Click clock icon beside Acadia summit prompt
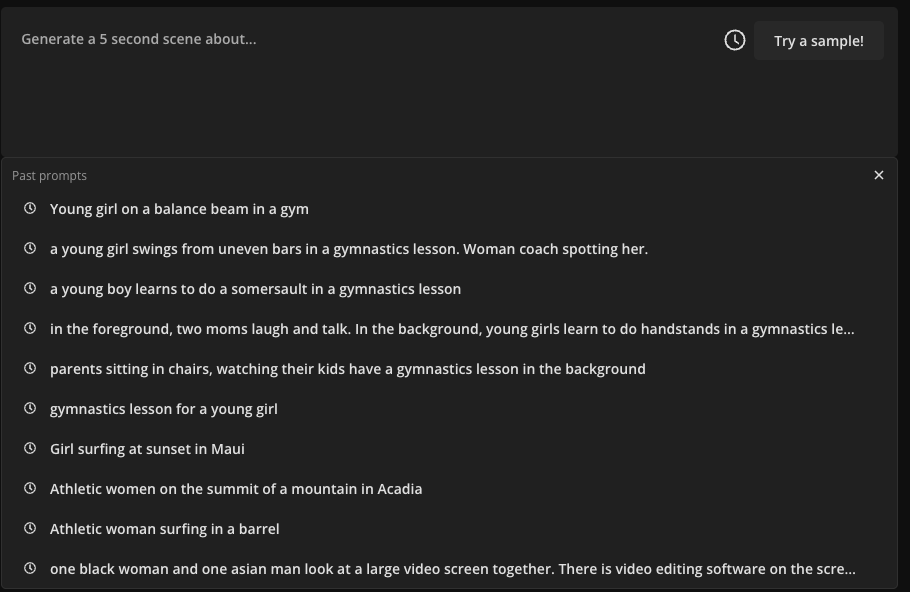Screen dimensions: 910x592 coord(30,489)
